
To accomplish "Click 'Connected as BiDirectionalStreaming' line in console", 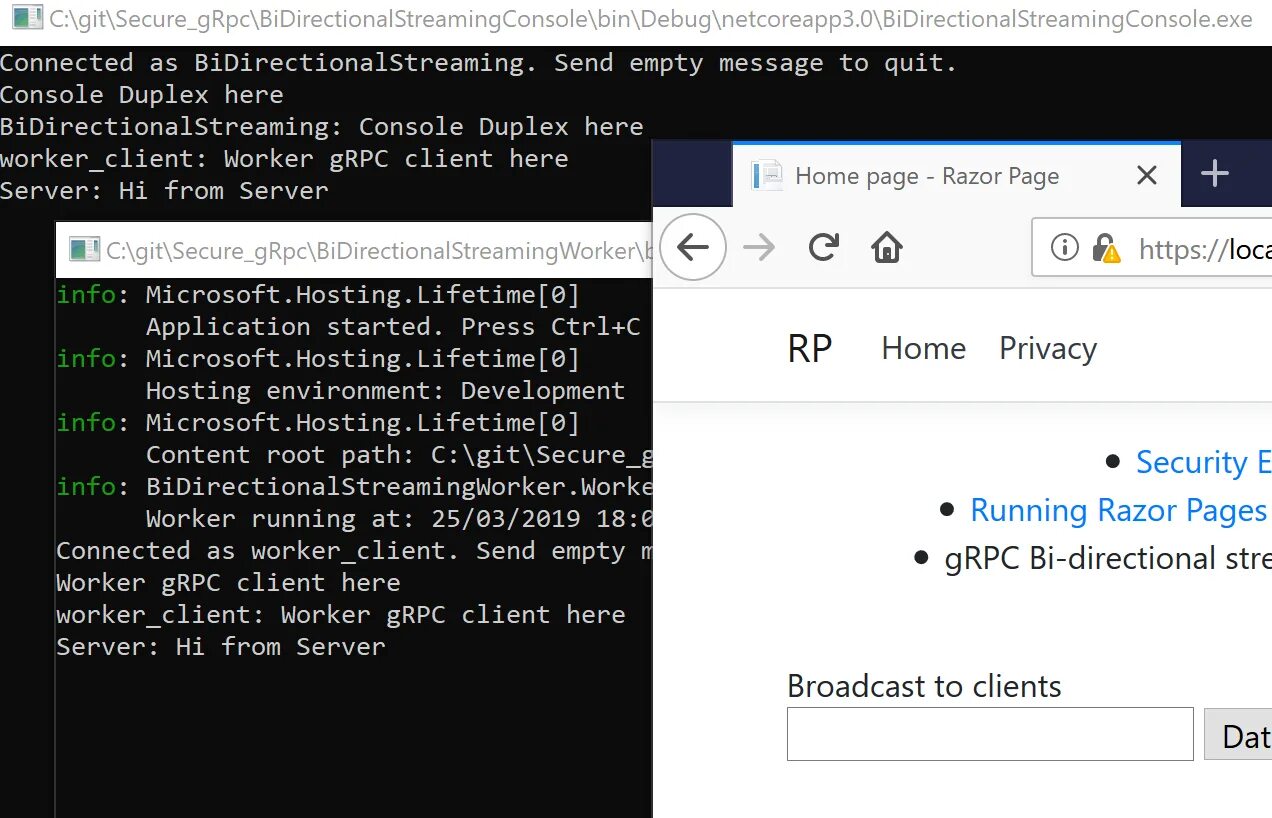I will pos(479,63).
